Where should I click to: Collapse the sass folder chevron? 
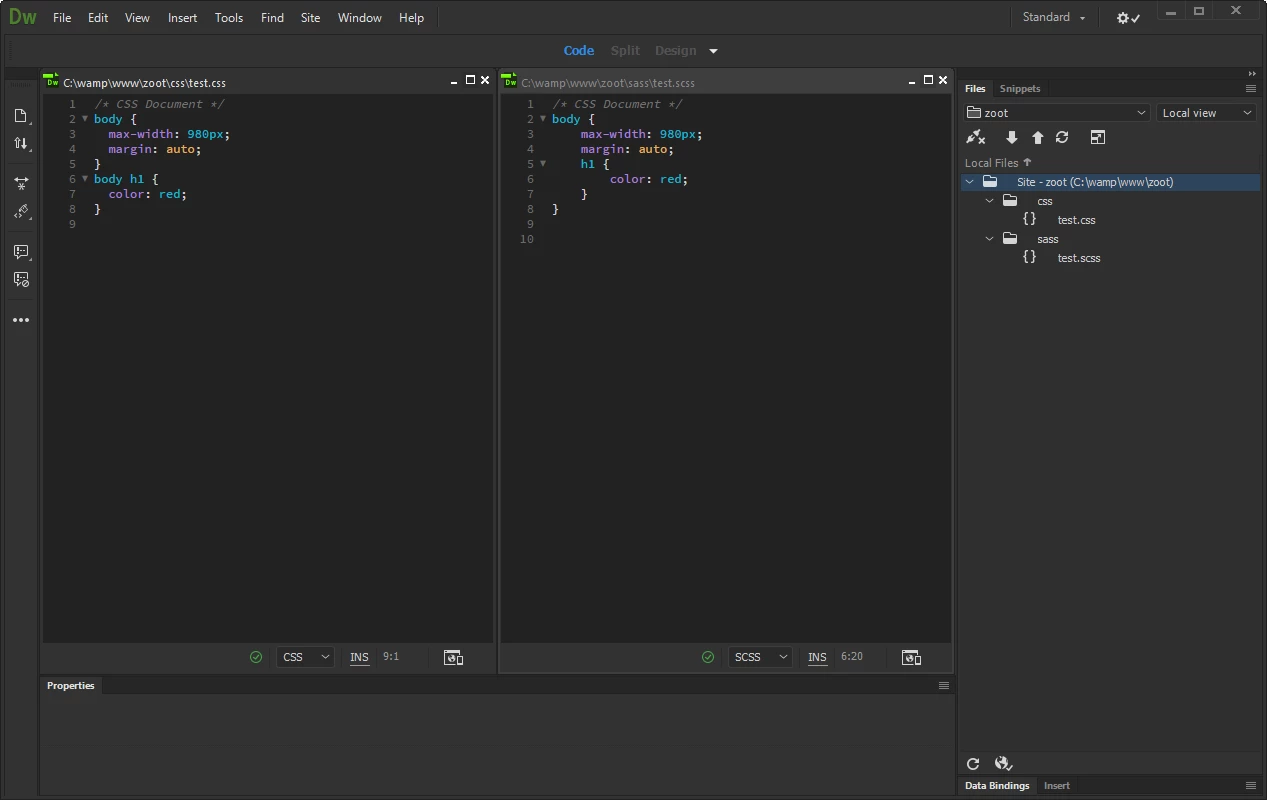point(990,239)
